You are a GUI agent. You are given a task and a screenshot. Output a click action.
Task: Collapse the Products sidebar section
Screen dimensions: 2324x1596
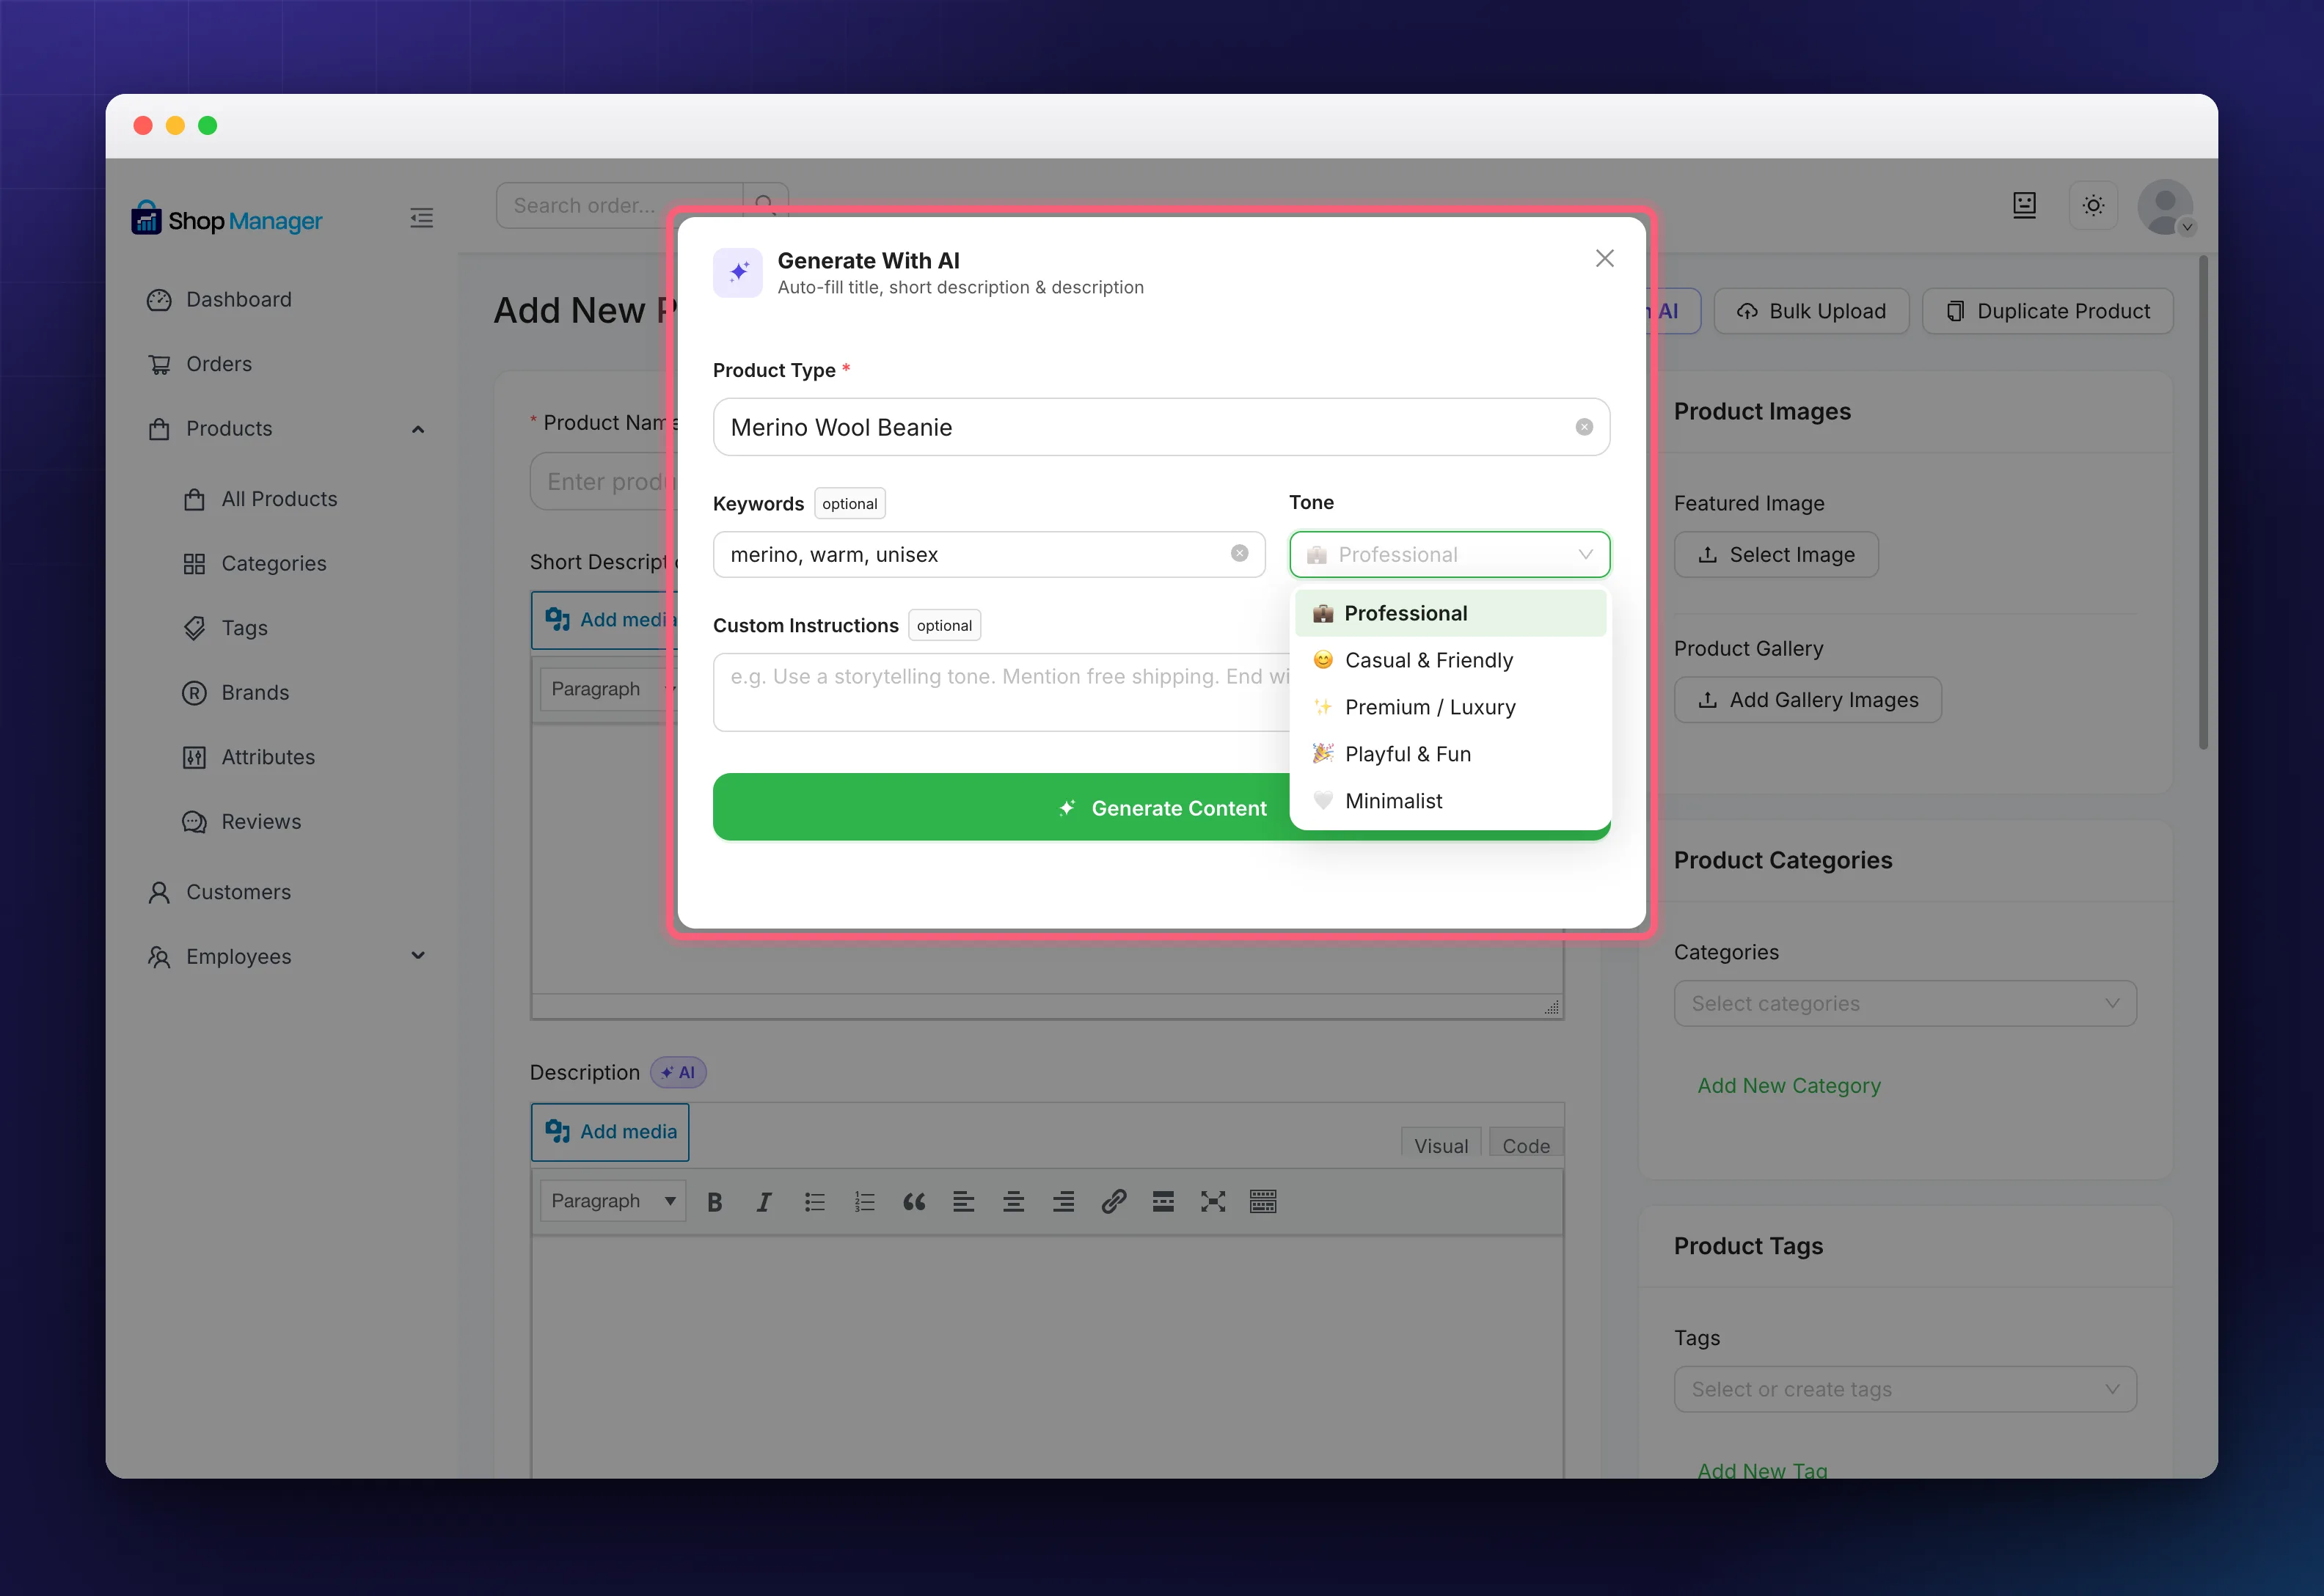point(418,429)
